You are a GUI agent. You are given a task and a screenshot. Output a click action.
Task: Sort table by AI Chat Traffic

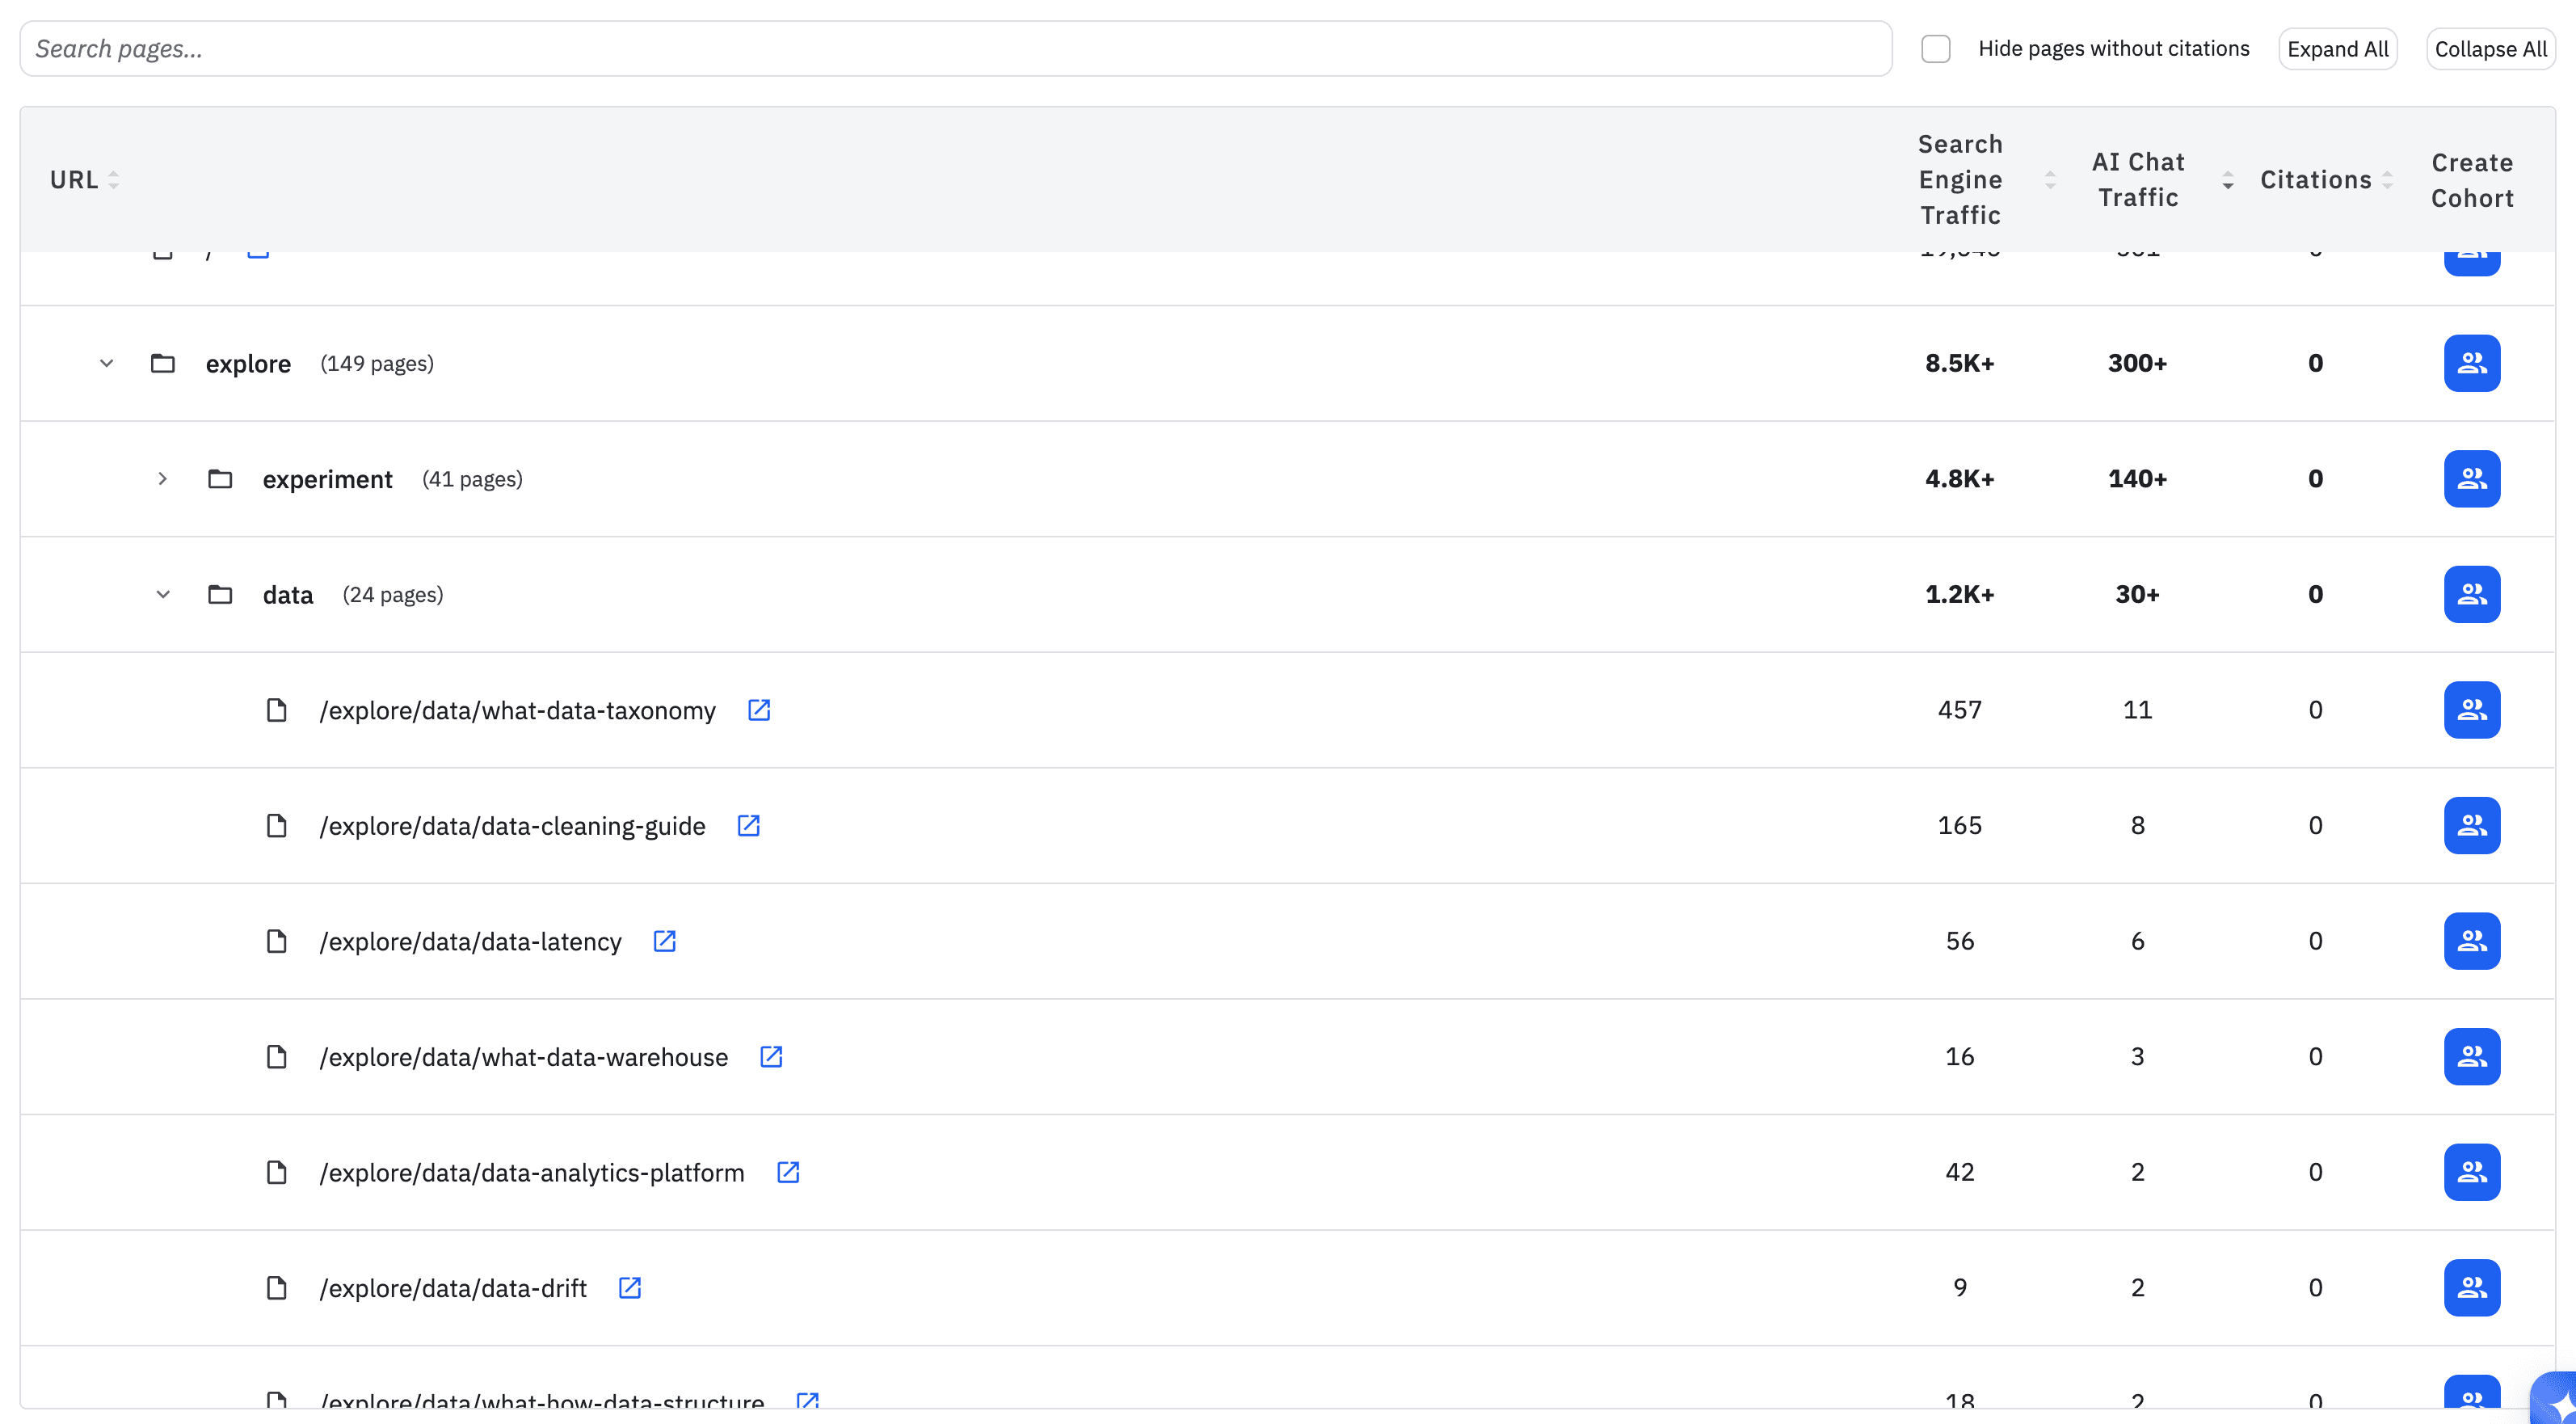pos(2228,182)
